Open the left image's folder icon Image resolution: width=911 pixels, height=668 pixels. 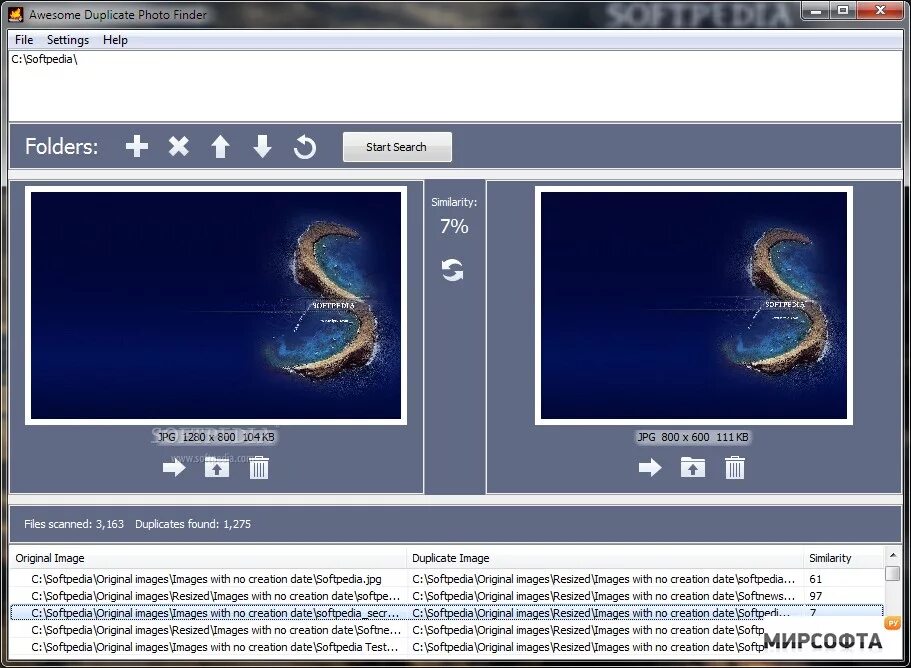click(x=217, y=468)
